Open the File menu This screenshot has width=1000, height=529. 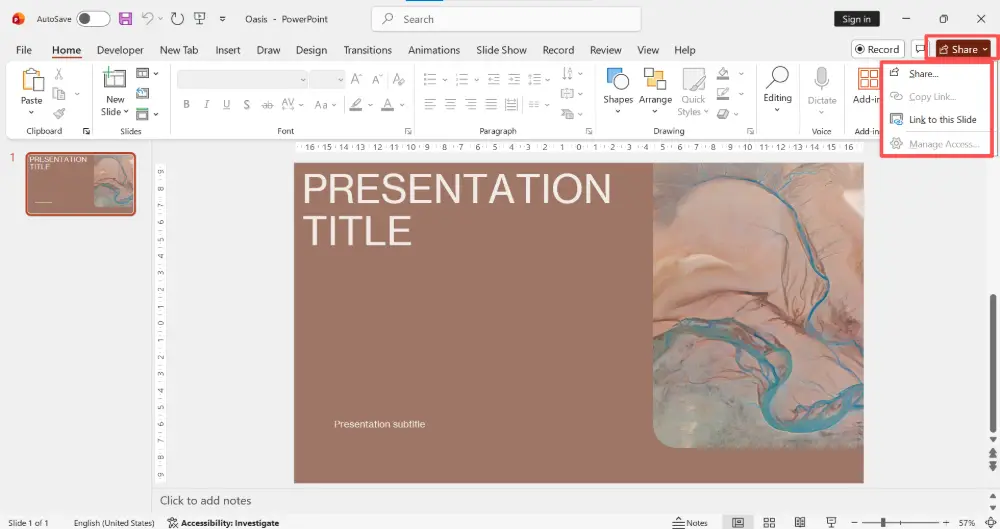click(24, 50)
